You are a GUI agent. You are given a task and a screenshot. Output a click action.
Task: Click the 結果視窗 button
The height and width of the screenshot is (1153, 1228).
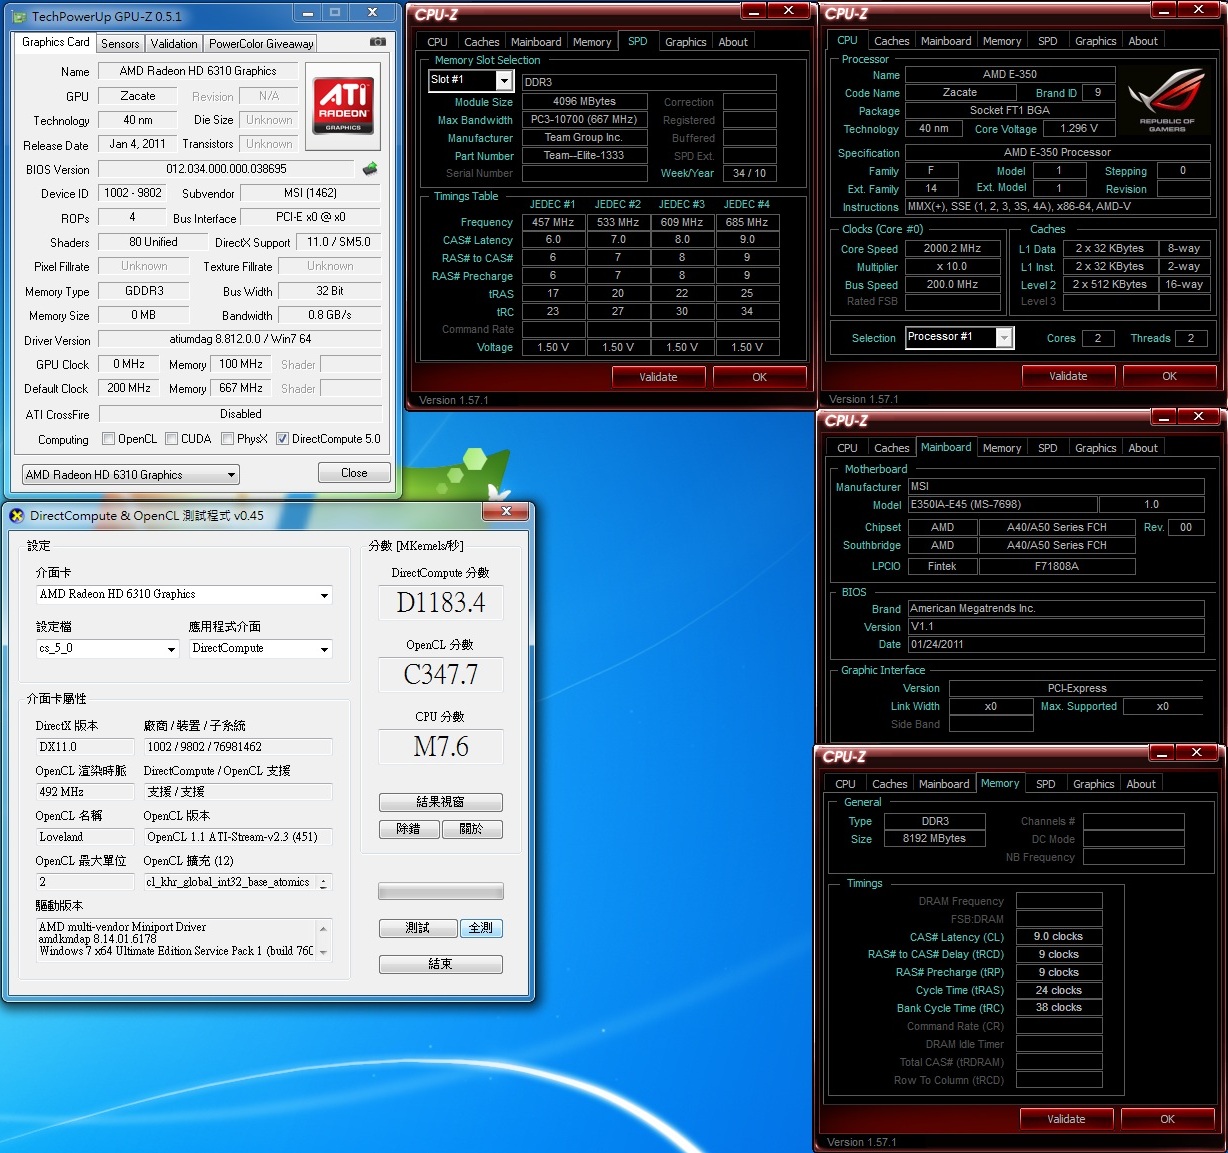[440, 802]
